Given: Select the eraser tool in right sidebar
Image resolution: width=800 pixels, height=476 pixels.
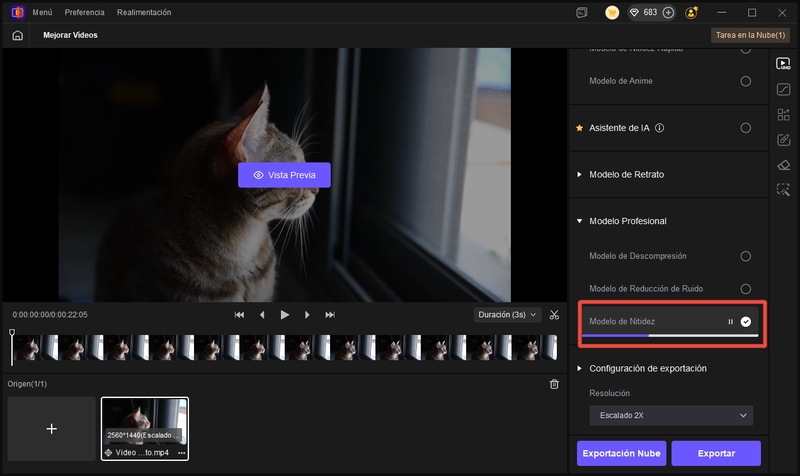Looking at the screenshot, I should tap(783, 165).
